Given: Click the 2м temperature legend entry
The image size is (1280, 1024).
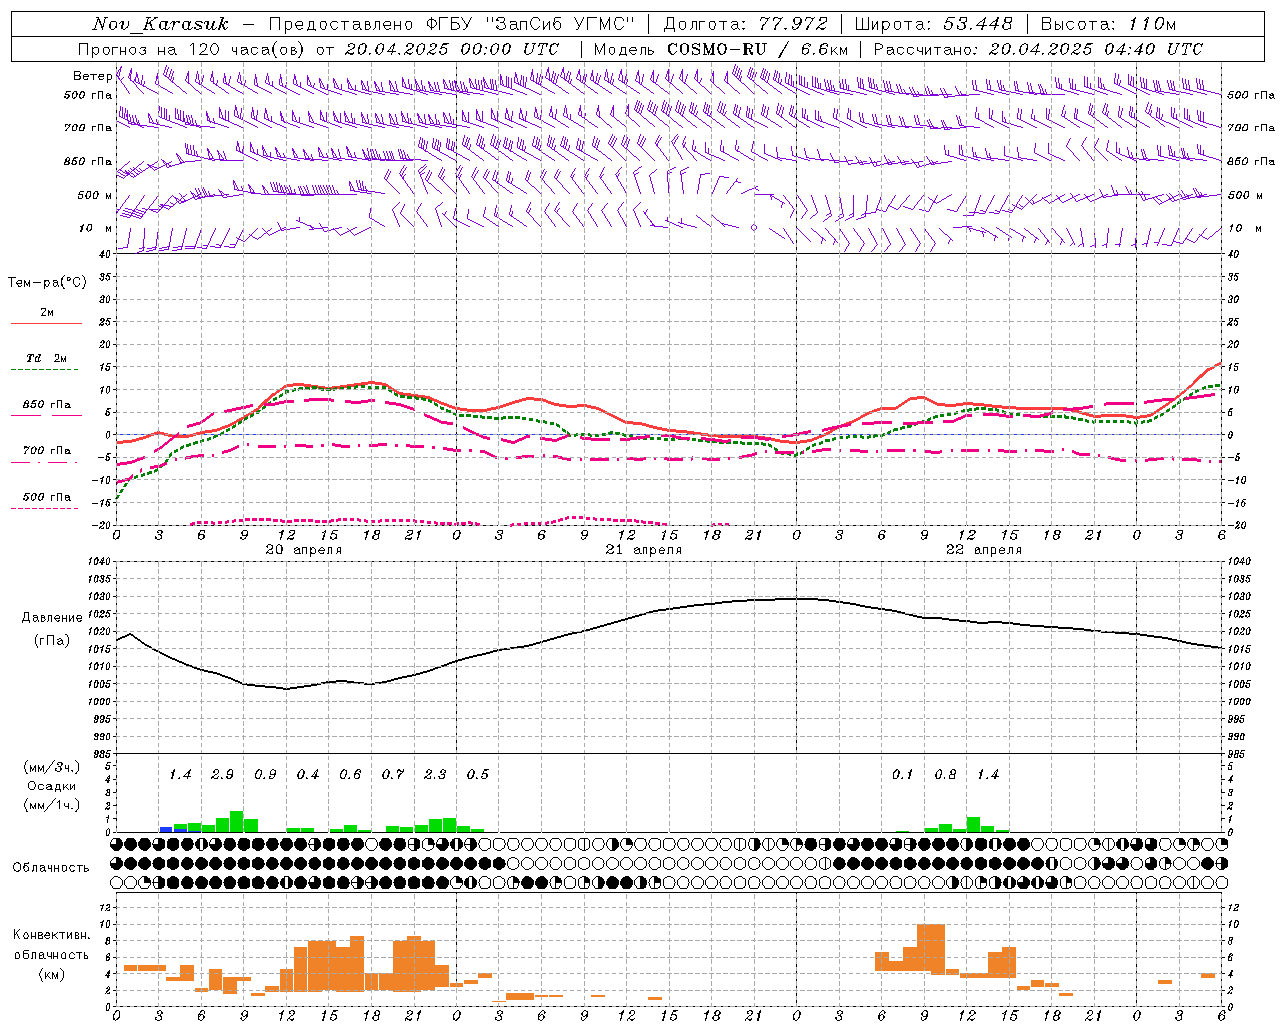Looking at the screenshot, I should pos(47,312).
